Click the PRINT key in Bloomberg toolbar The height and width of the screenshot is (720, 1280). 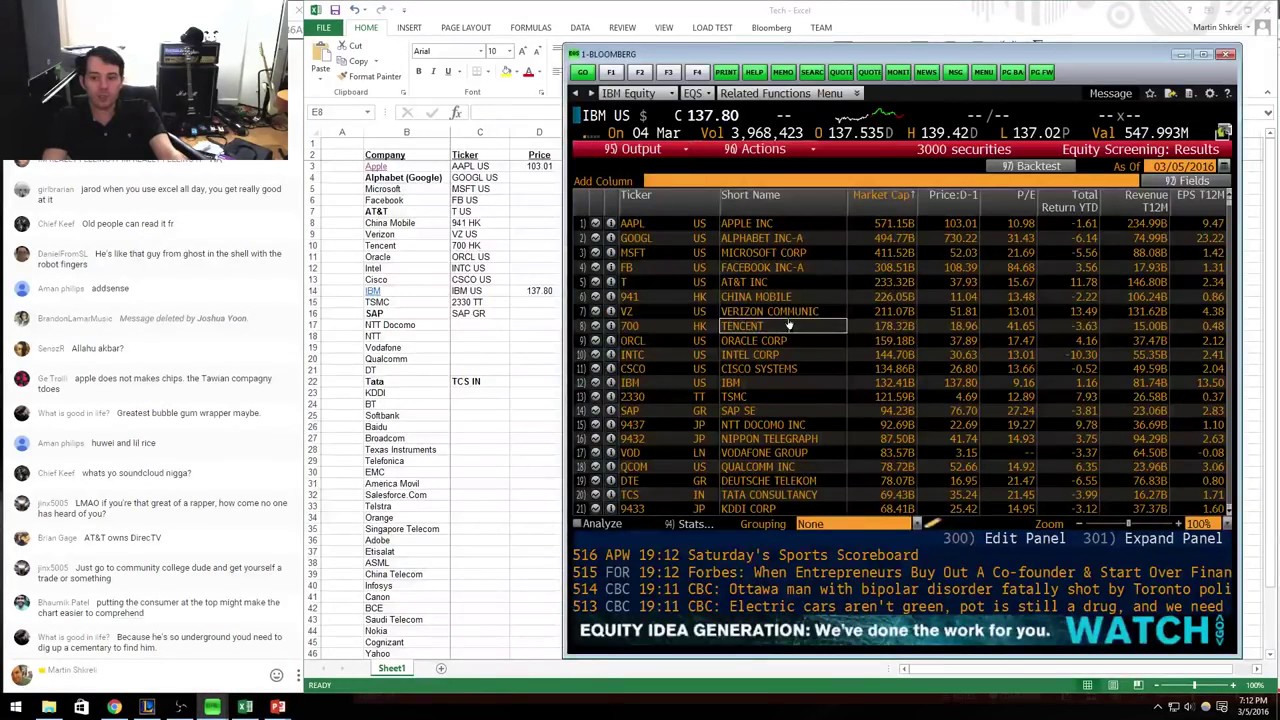point(726,72)
